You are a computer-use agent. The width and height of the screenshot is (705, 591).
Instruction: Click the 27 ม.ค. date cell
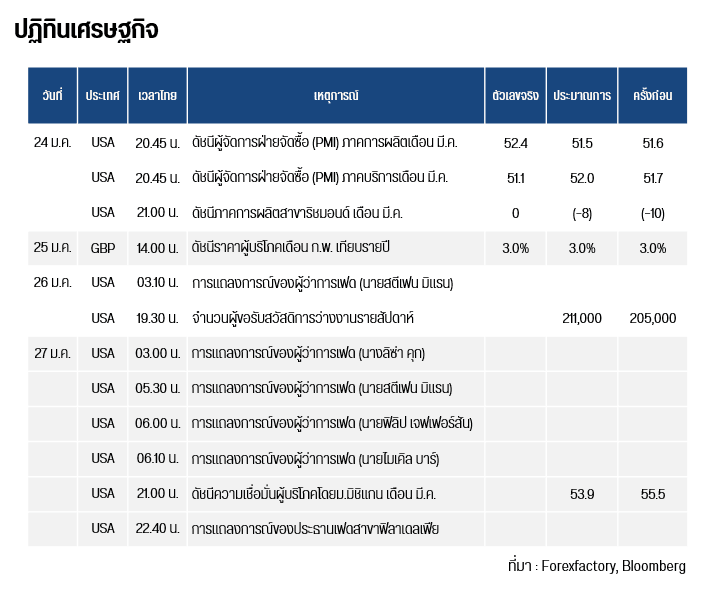(53, 353)
